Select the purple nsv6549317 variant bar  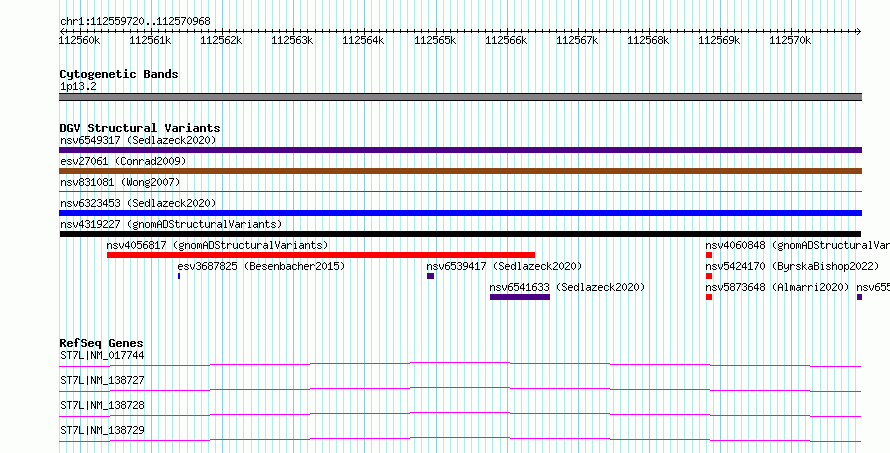click(460, 150)
